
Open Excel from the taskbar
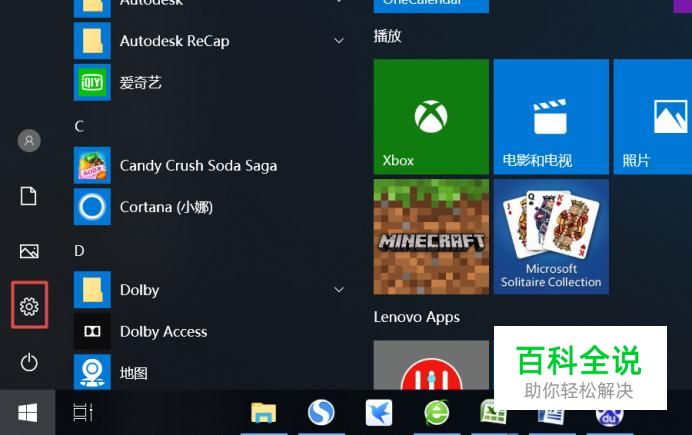click(493, 412)
